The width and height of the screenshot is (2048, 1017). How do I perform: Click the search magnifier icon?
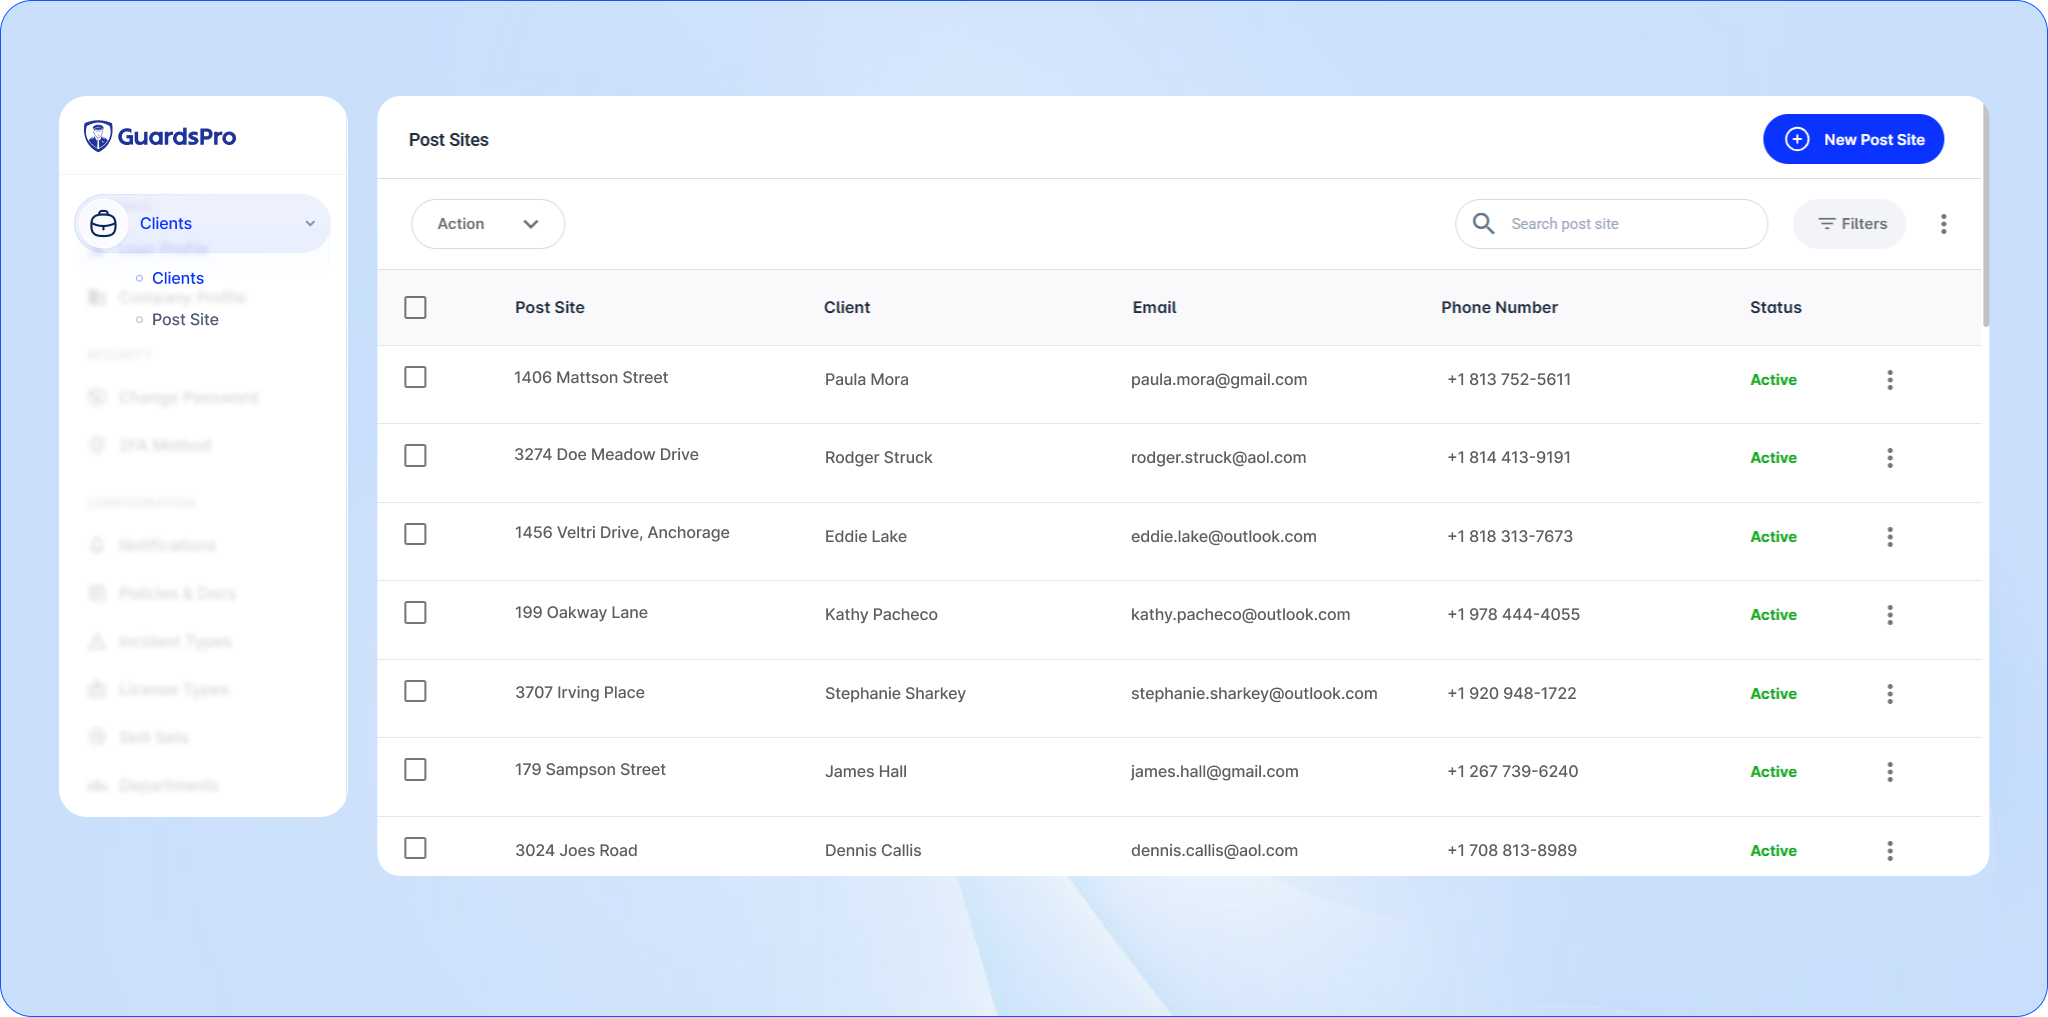click(1484, 224)
